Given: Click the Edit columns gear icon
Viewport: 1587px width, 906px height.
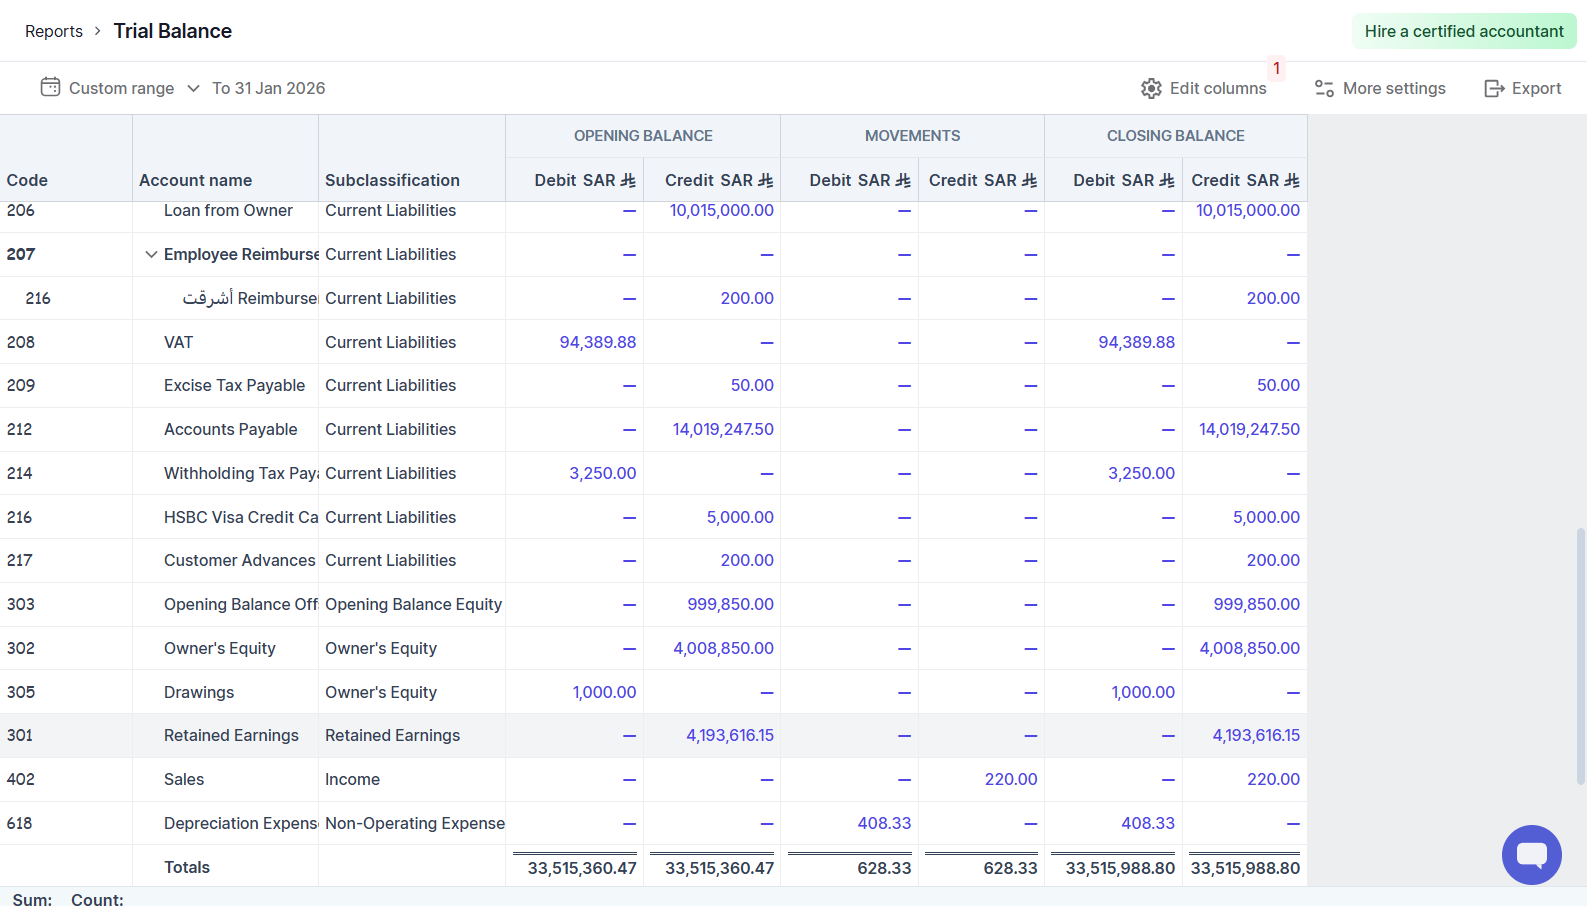Looking at the screenshot, I should (1151, 89).
